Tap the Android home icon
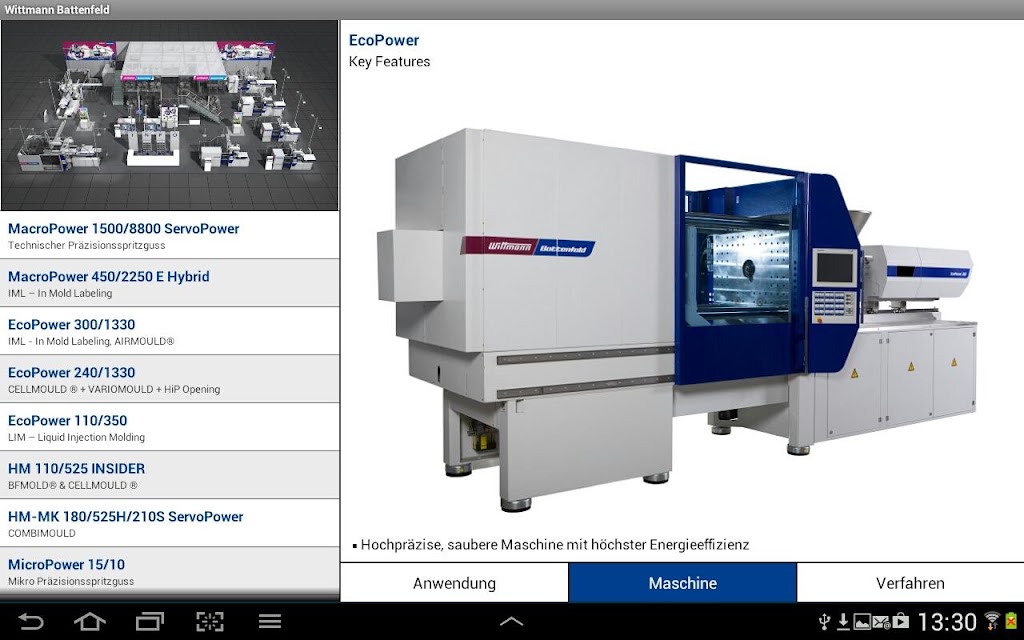This screenshot has width=1024, height=640. point(89,621)
